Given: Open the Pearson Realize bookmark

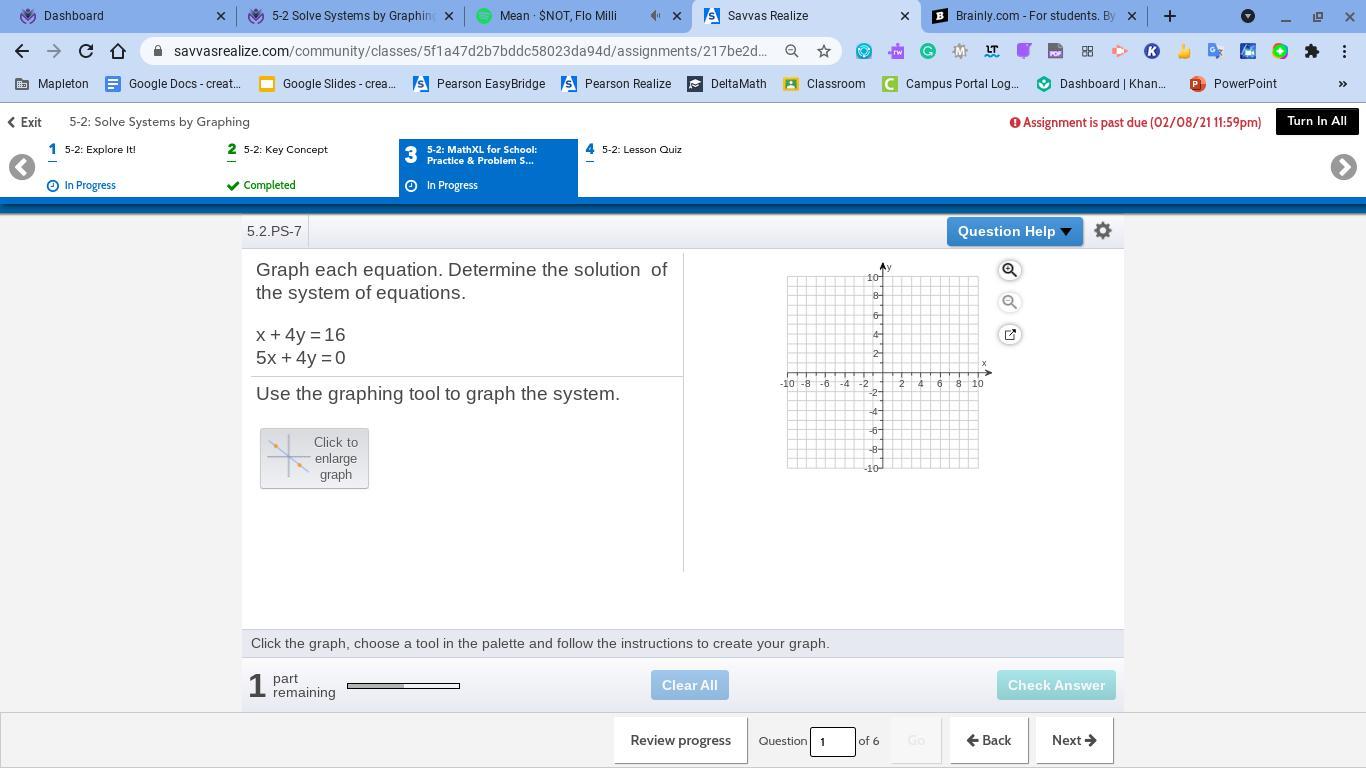Looking at the screenshot, I should 616,84.
